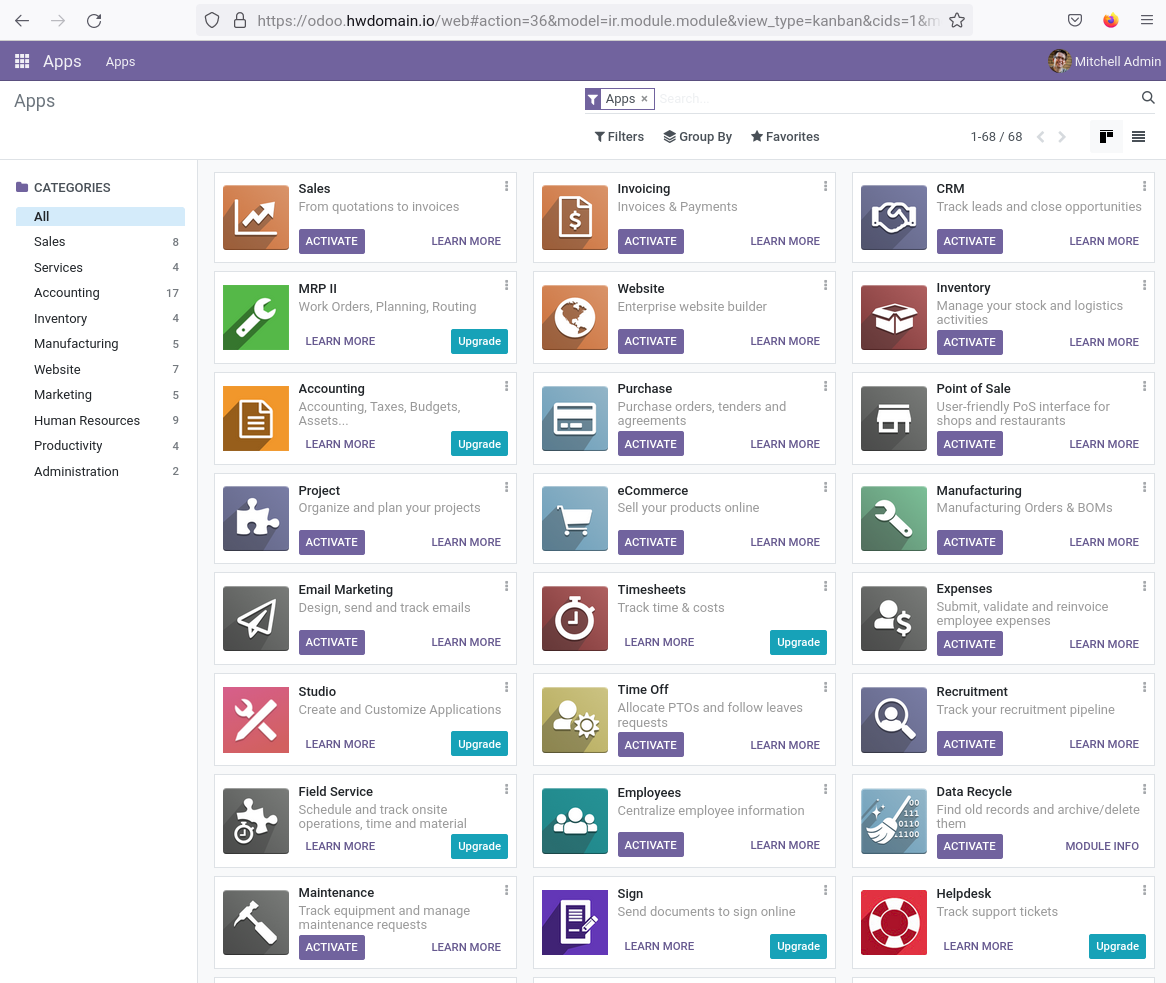1166x983 pixels.
Task: Click the browser URL address bar
Action: coord(598,21)
